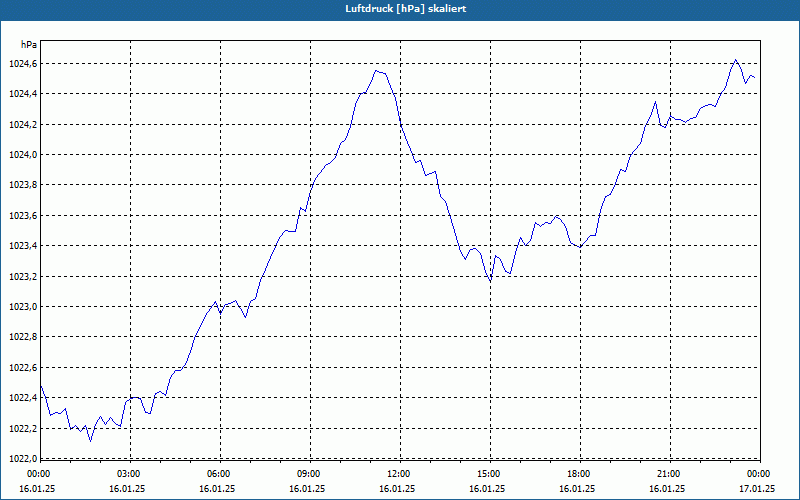Click the 1023,0 y-axis label
Screen dimensions: 800x500
click(x=23, y=307)
